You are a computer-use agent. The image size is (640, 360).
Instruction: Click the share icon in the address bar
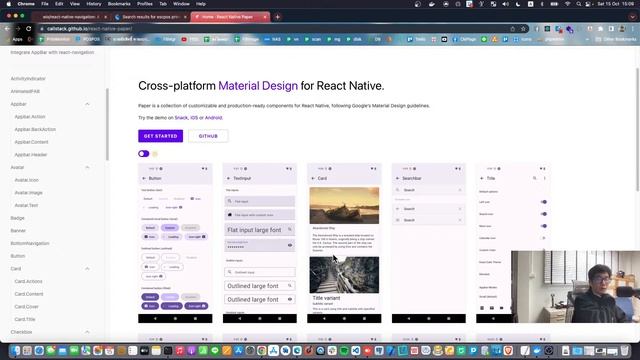coord(513,29)
